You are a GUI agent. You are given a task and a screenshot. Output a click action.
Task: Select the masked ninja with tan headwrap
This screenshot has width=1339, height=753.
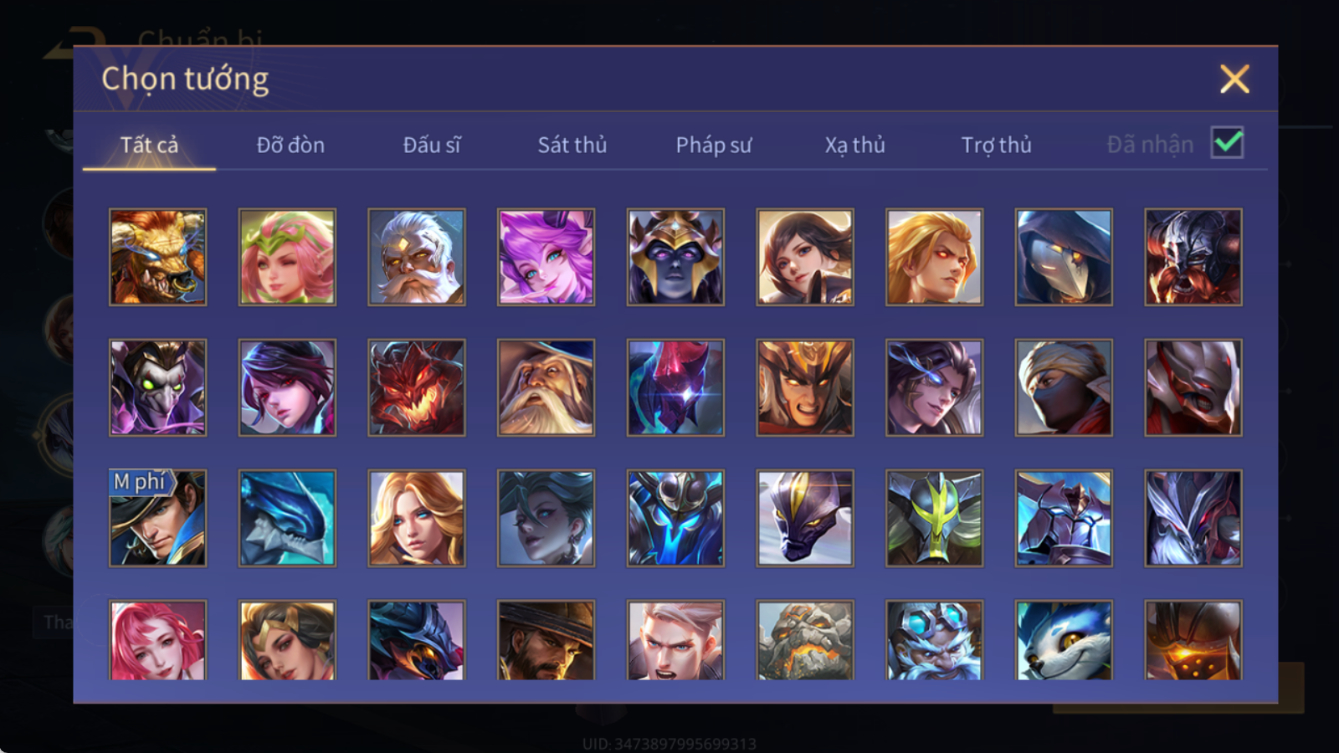coord(1064,388)
